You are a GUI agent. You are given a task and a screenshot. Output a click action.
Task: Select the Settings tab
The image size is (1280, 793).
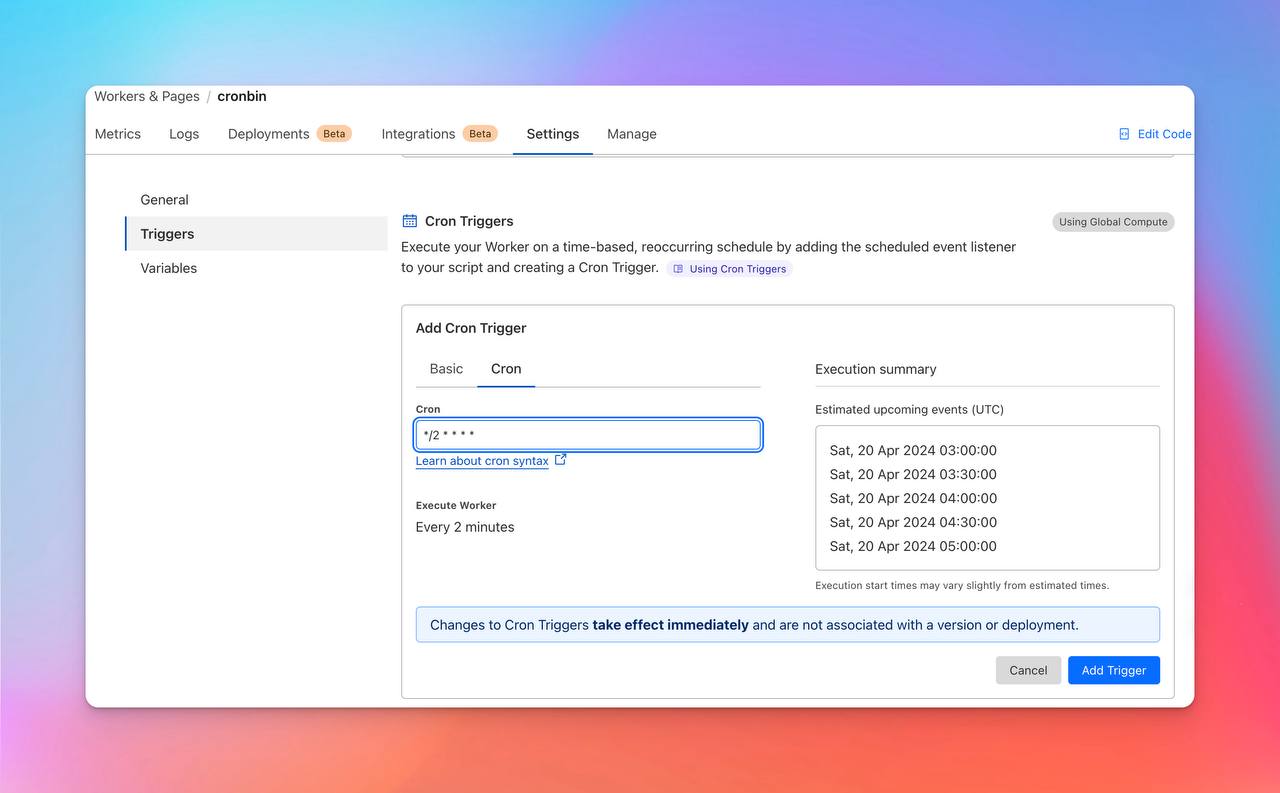coord(553,134)
